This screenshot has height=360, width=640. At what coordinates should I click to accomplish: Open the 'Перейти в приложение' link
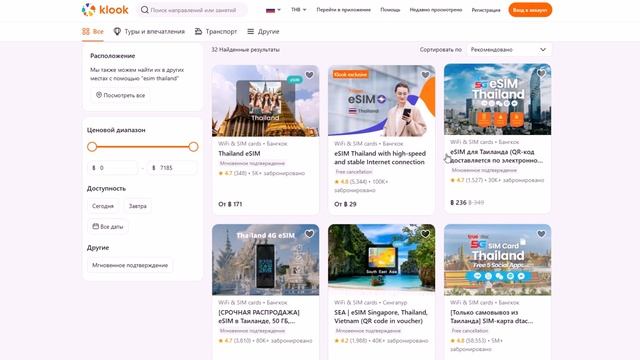343,10
